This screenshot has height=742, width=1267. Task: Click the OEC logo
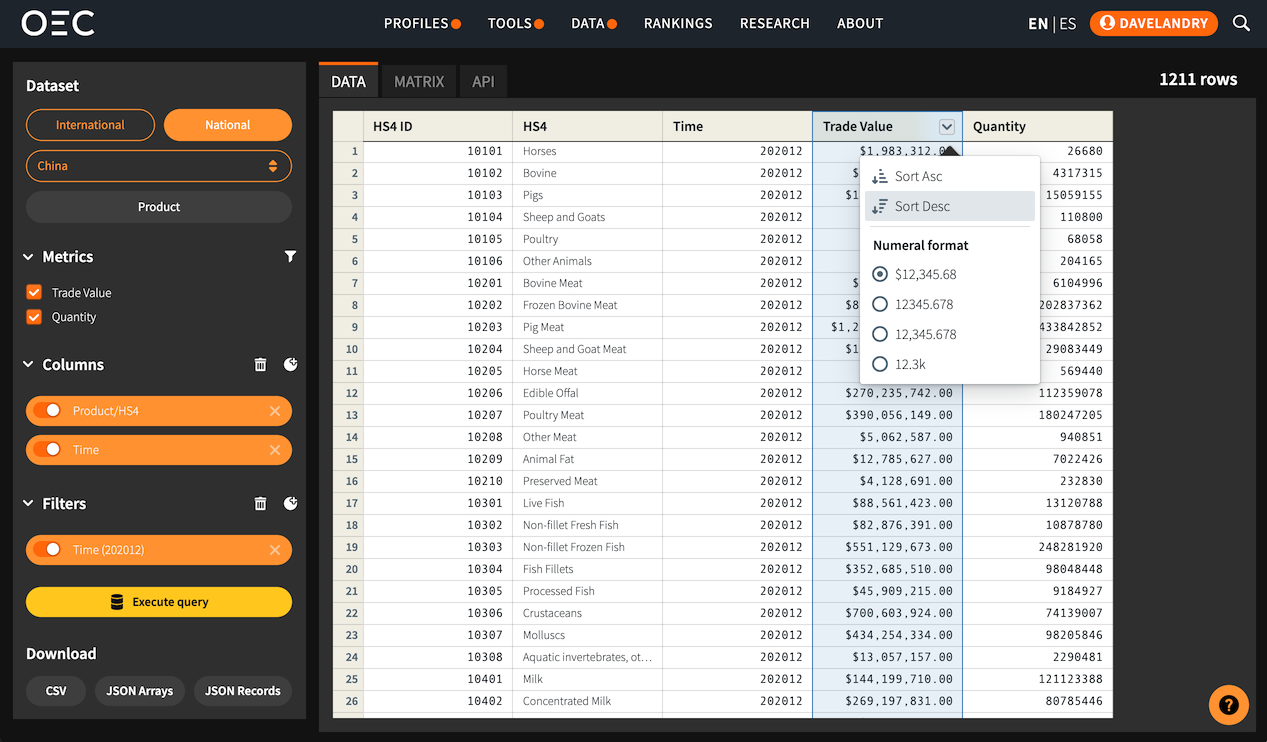(x=58, y=23)
